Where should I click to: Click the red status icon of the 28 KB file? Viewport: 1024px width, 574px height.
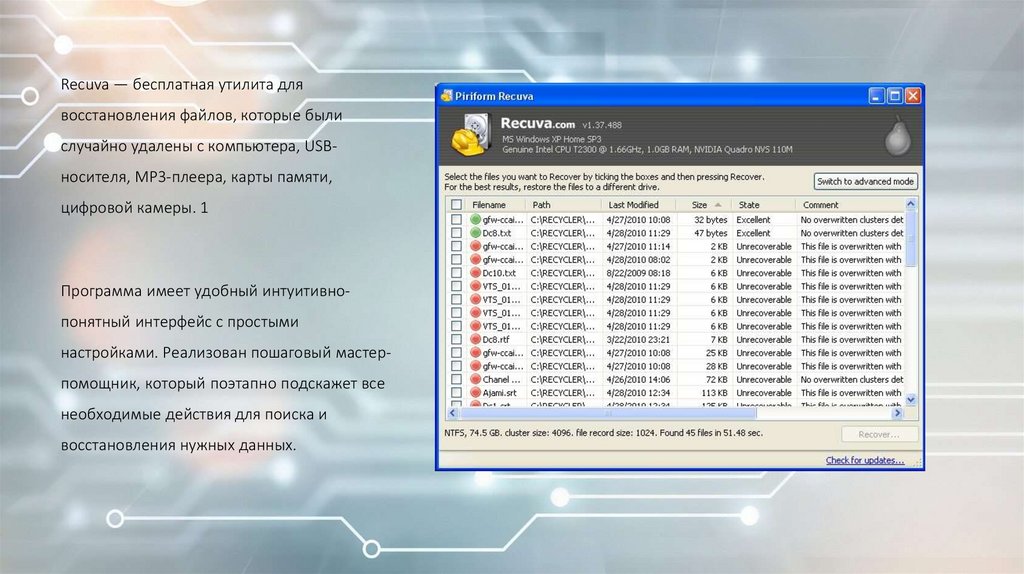[475, 366]
